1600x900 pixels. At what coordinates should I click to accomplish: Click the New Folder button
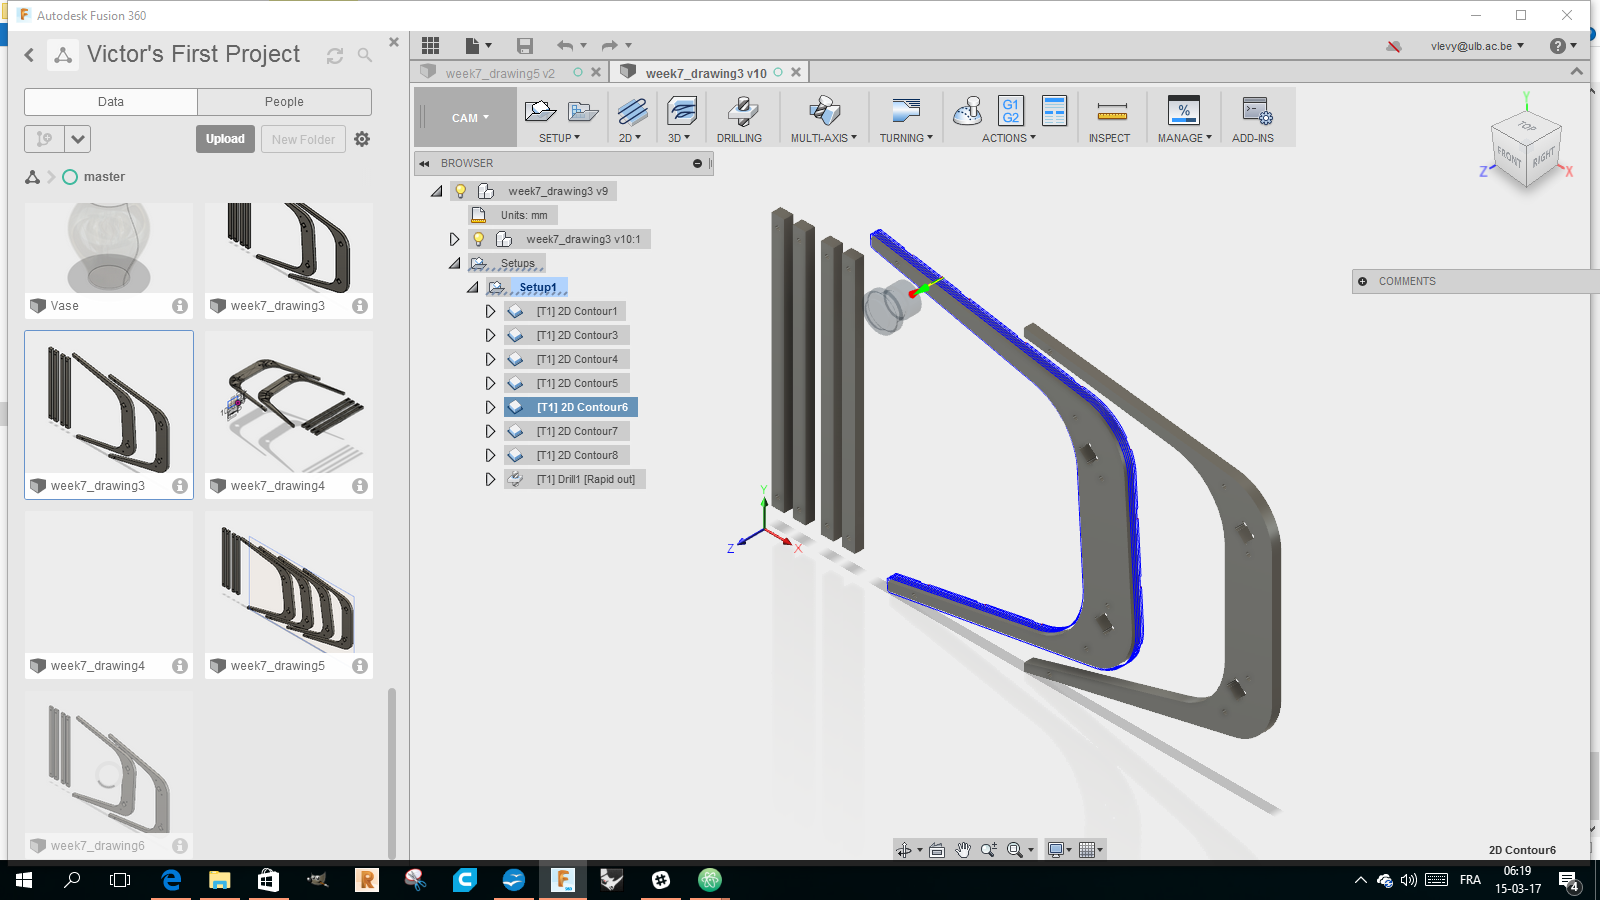click(303, 139)
